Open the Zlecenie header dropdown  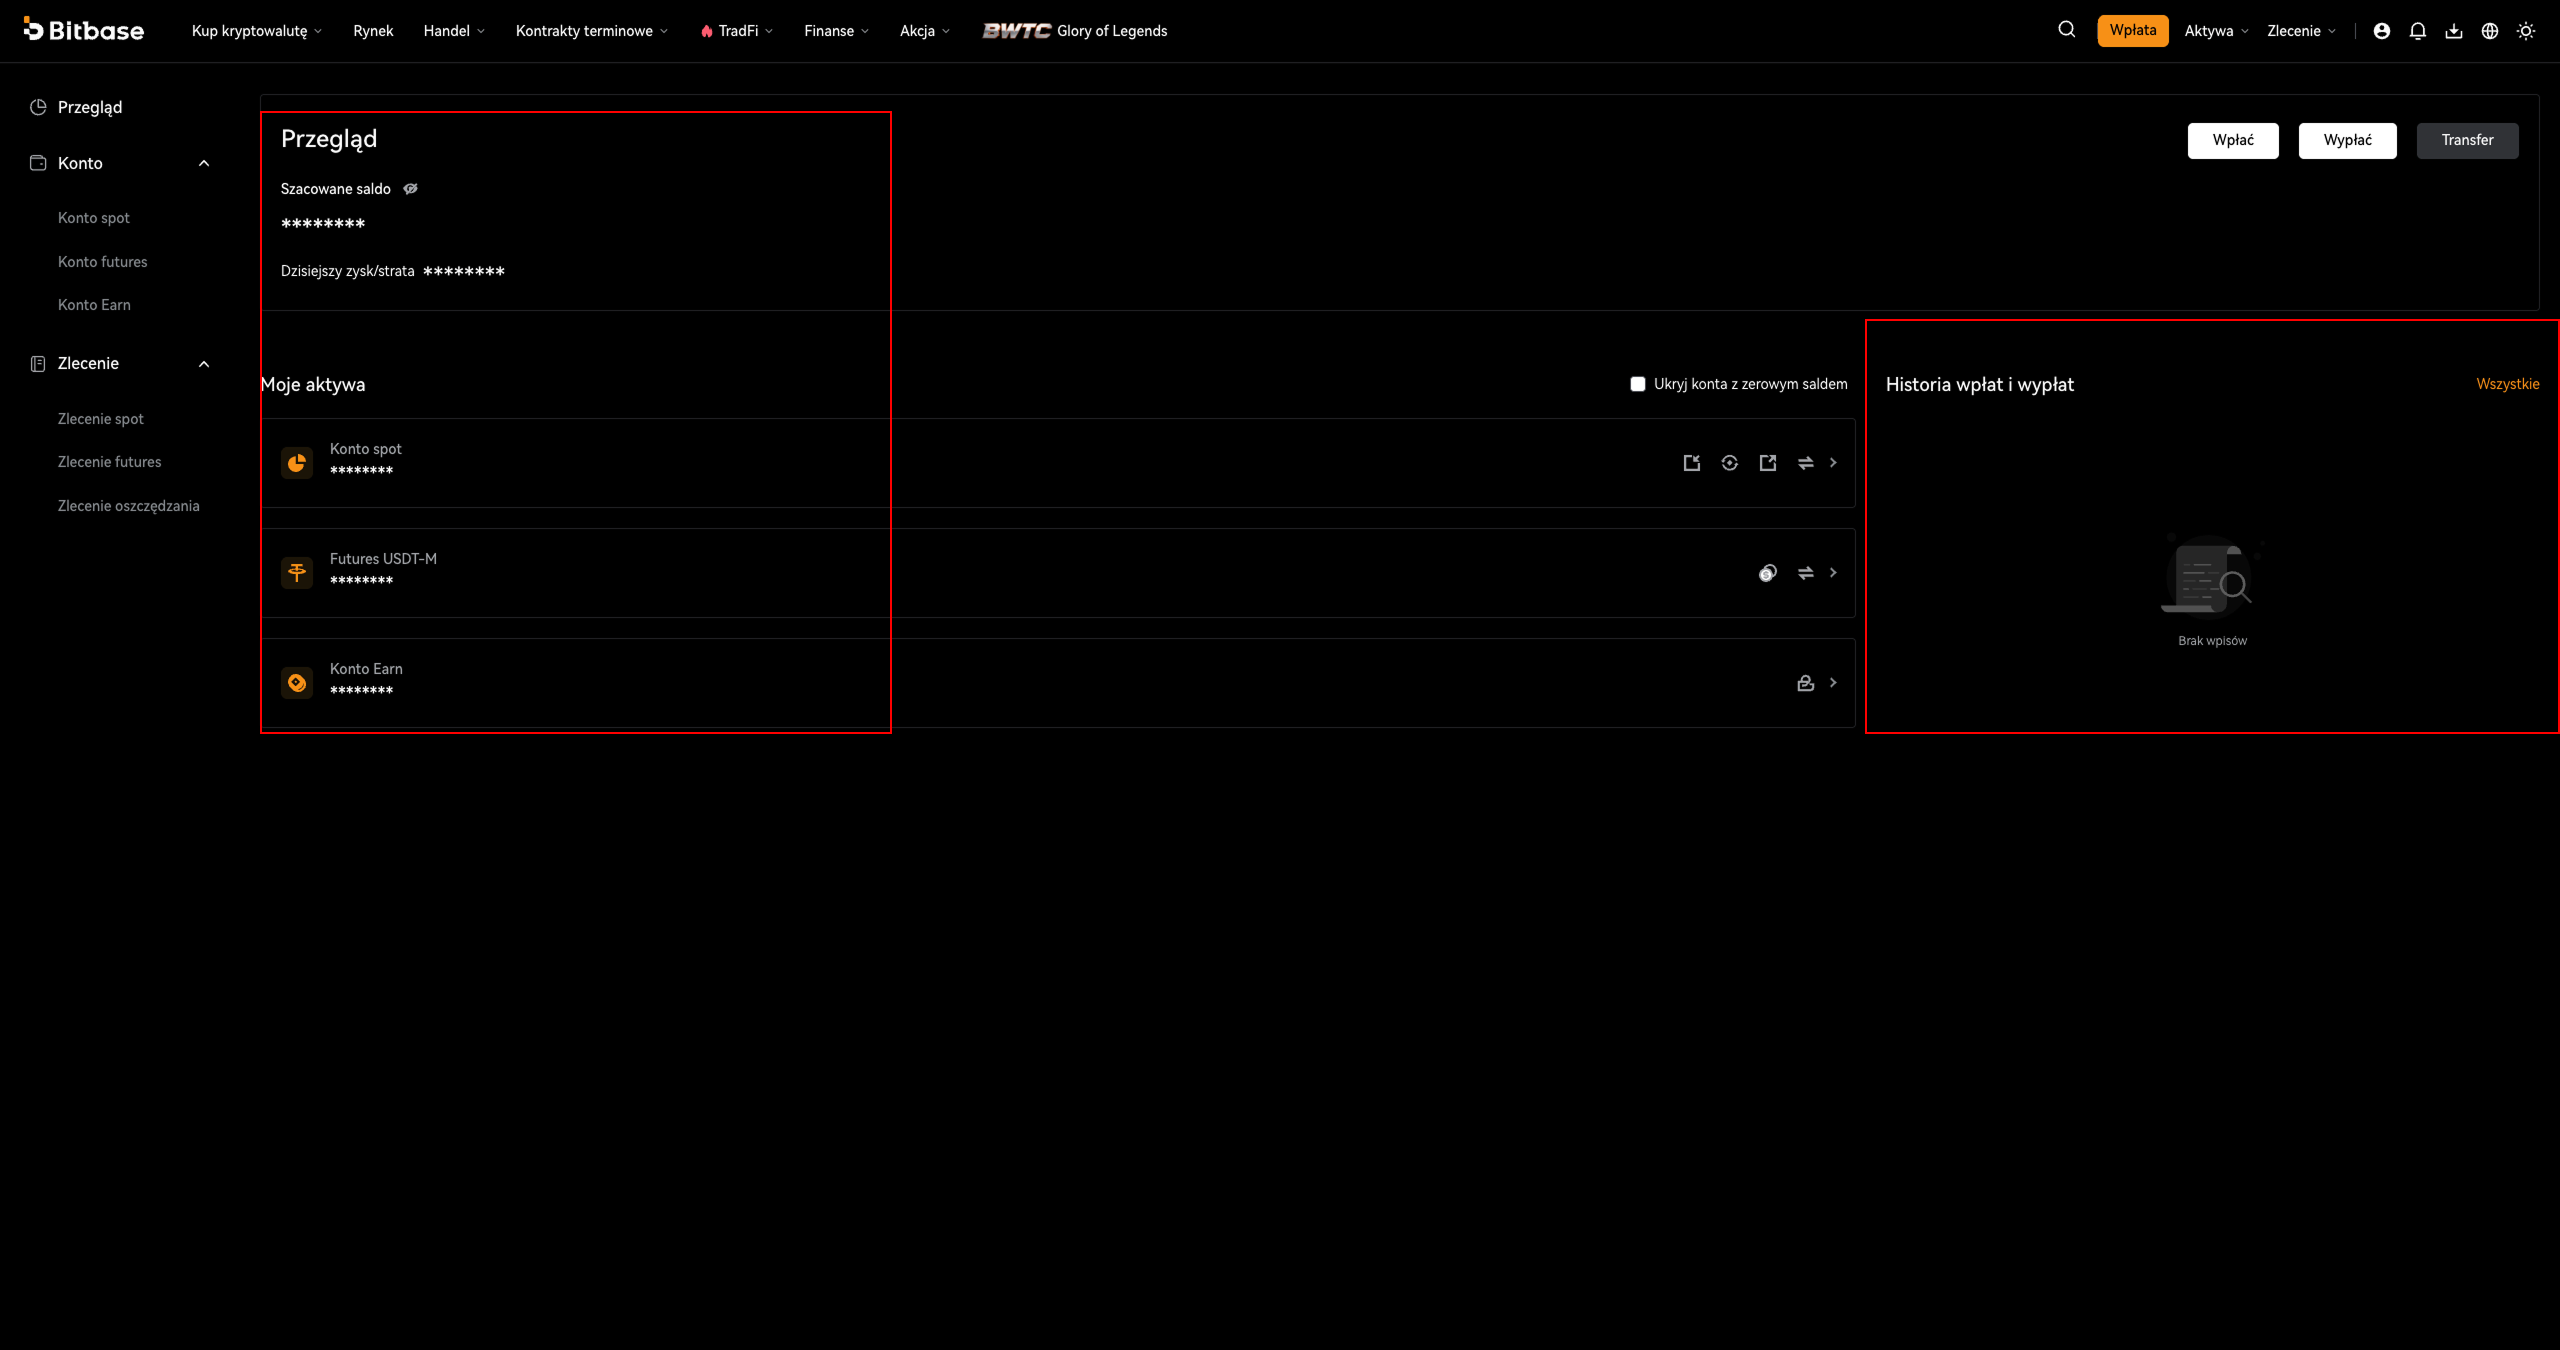pos(2301,31)
